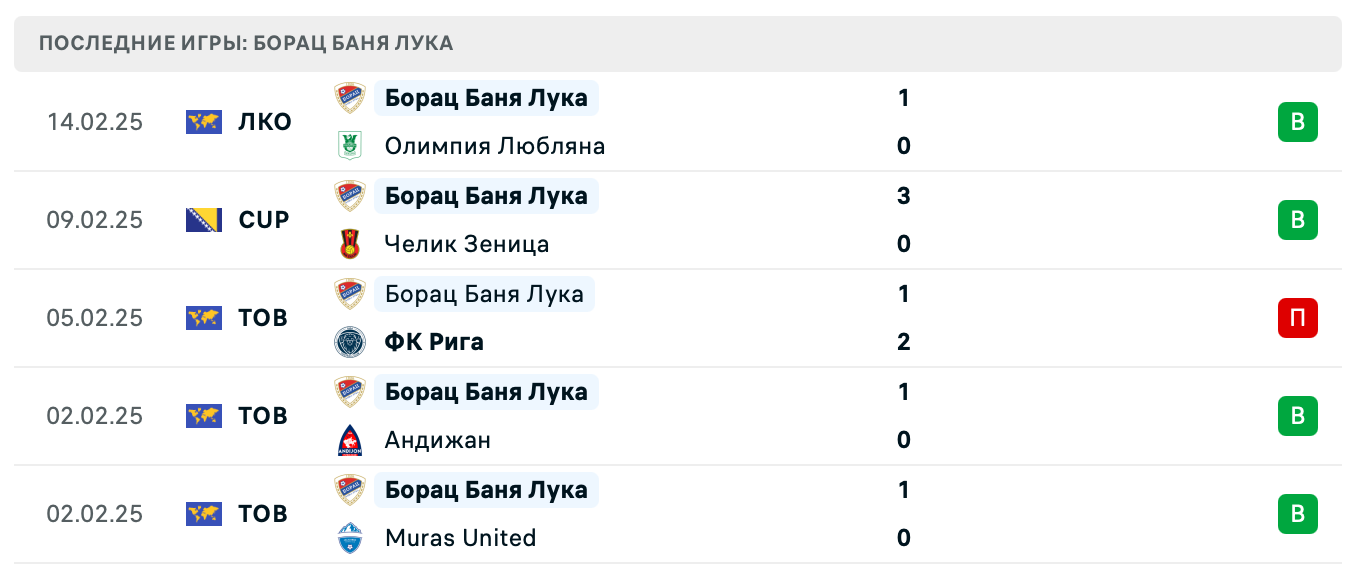Open the ФК Рига team link
The image size is (1356, 584).
[x=434, y=342]
